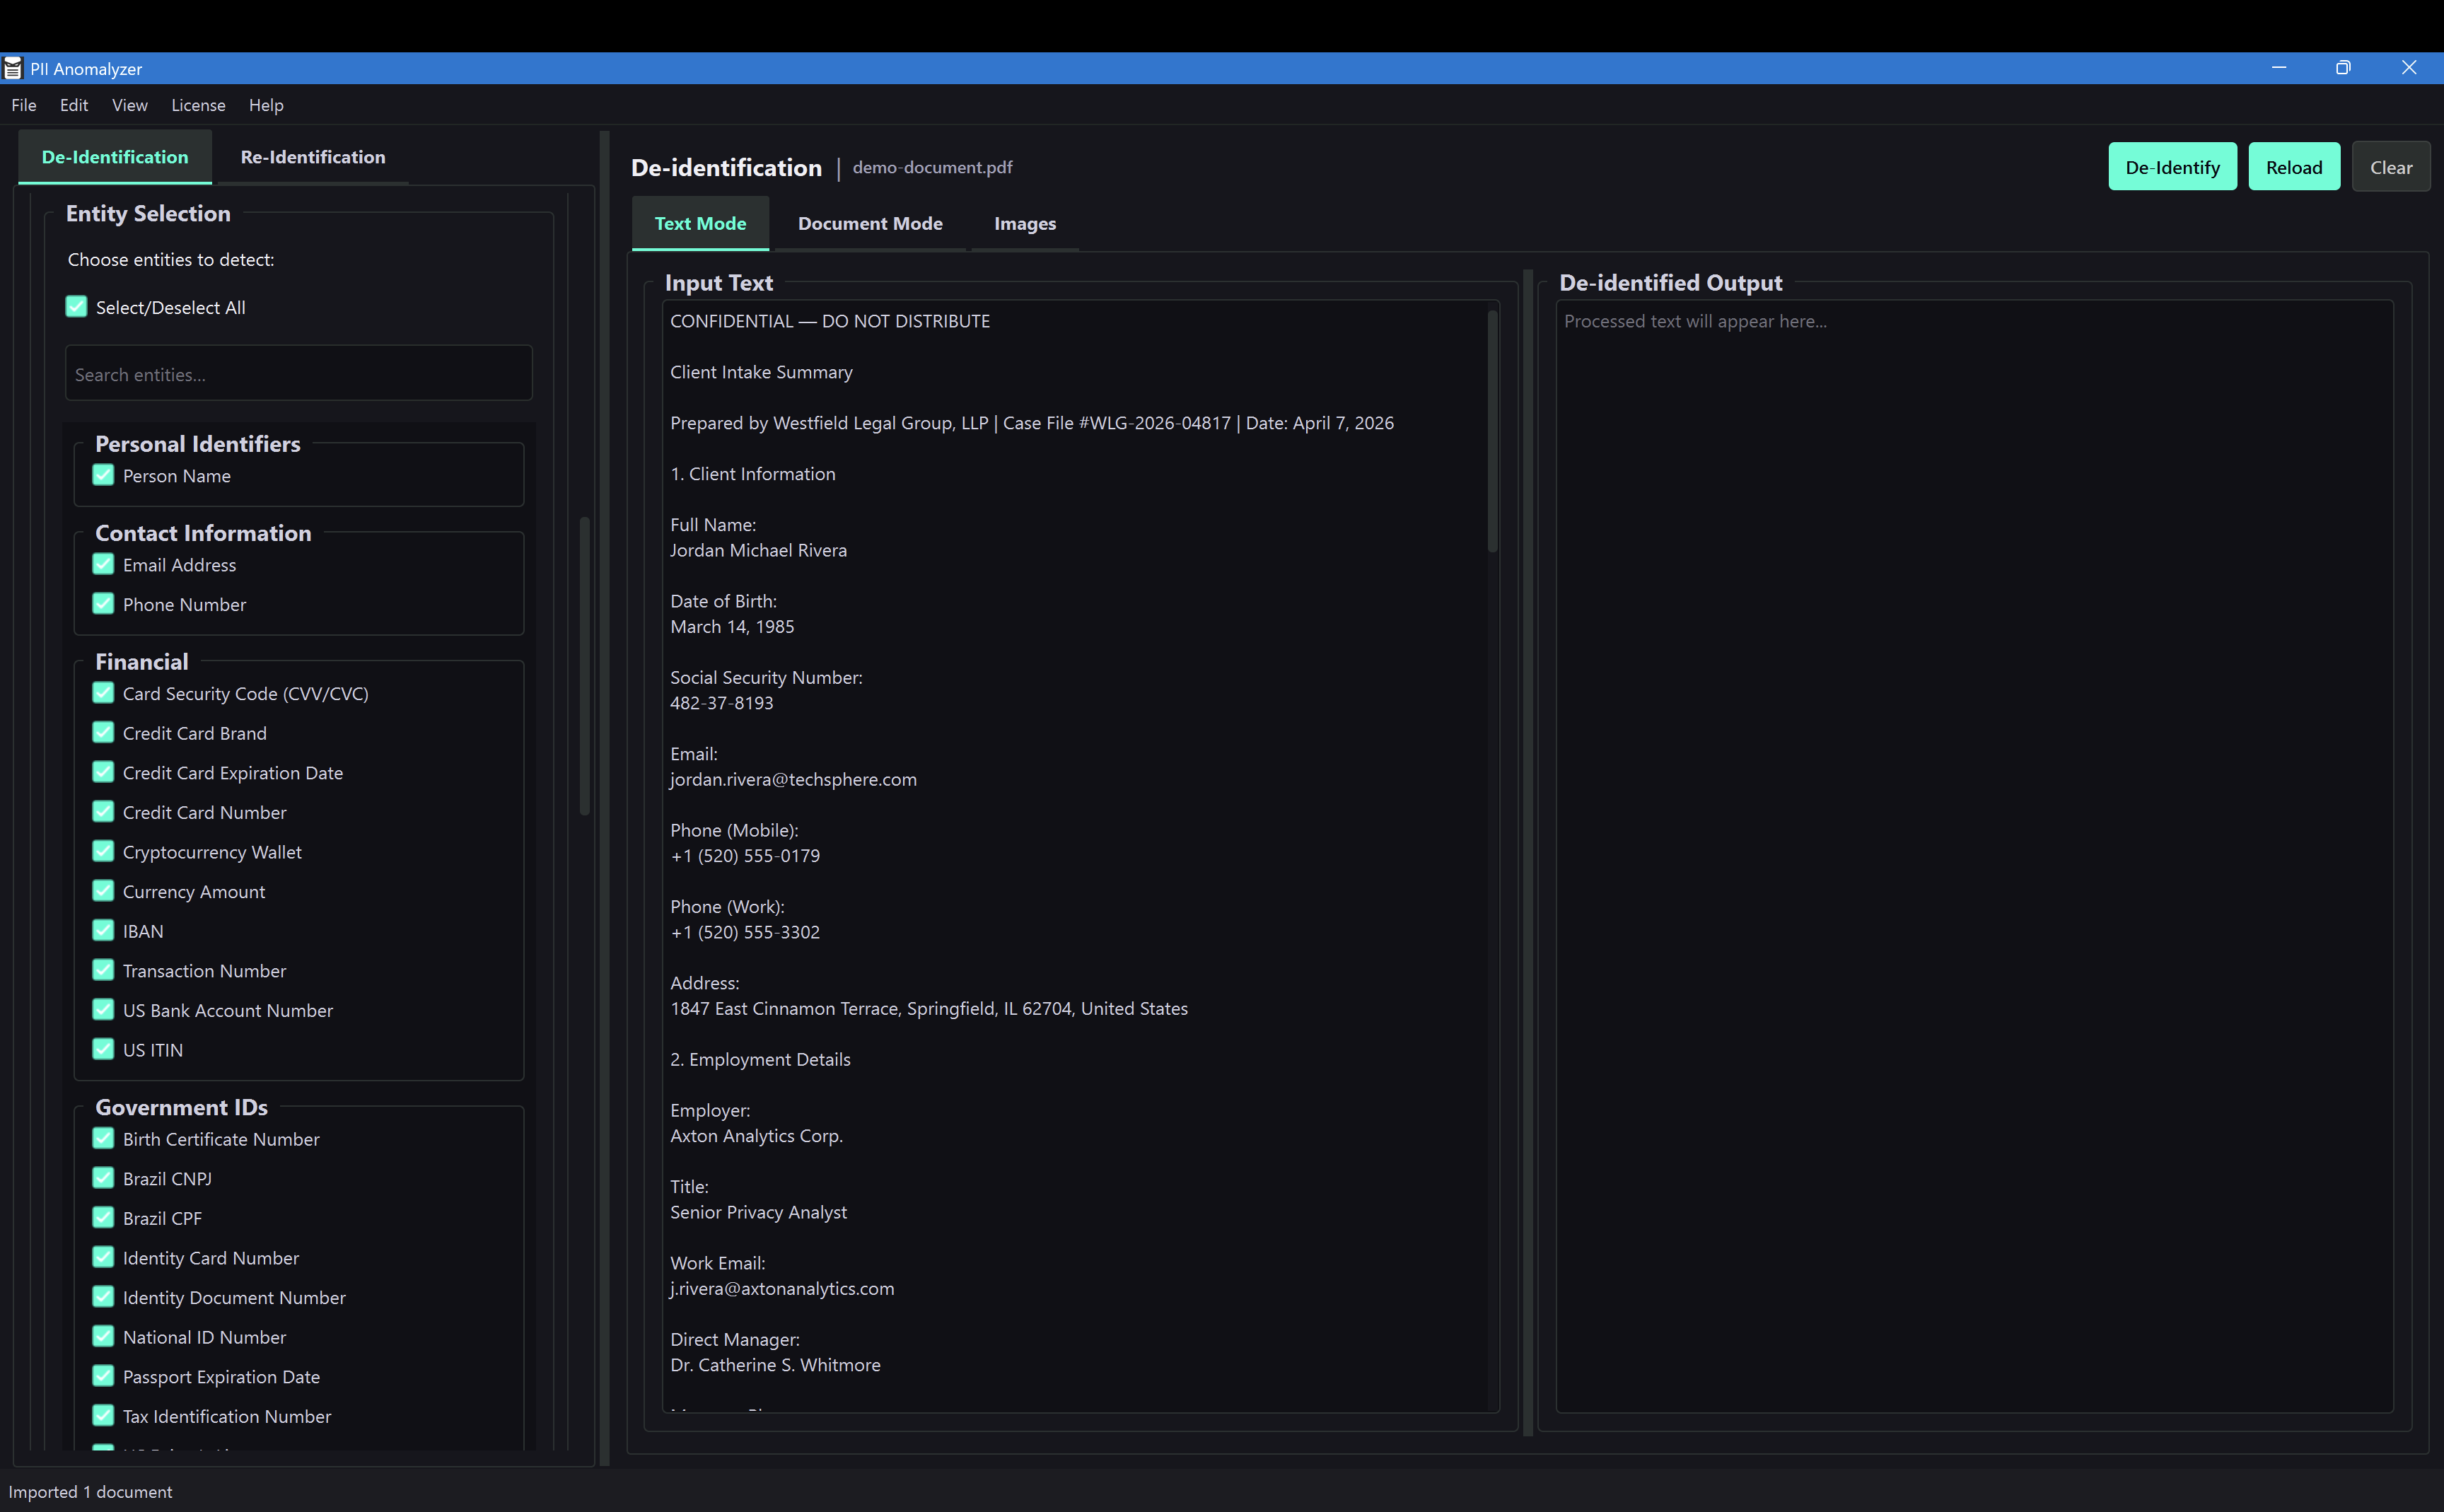
Task: Uncheck the Person Name entity
Action: [x=103, y=475]
